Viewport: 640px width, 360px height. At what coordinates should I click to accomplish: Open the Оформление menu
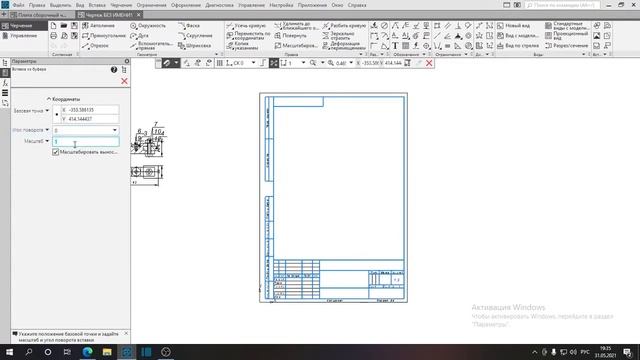click(186, 5)
